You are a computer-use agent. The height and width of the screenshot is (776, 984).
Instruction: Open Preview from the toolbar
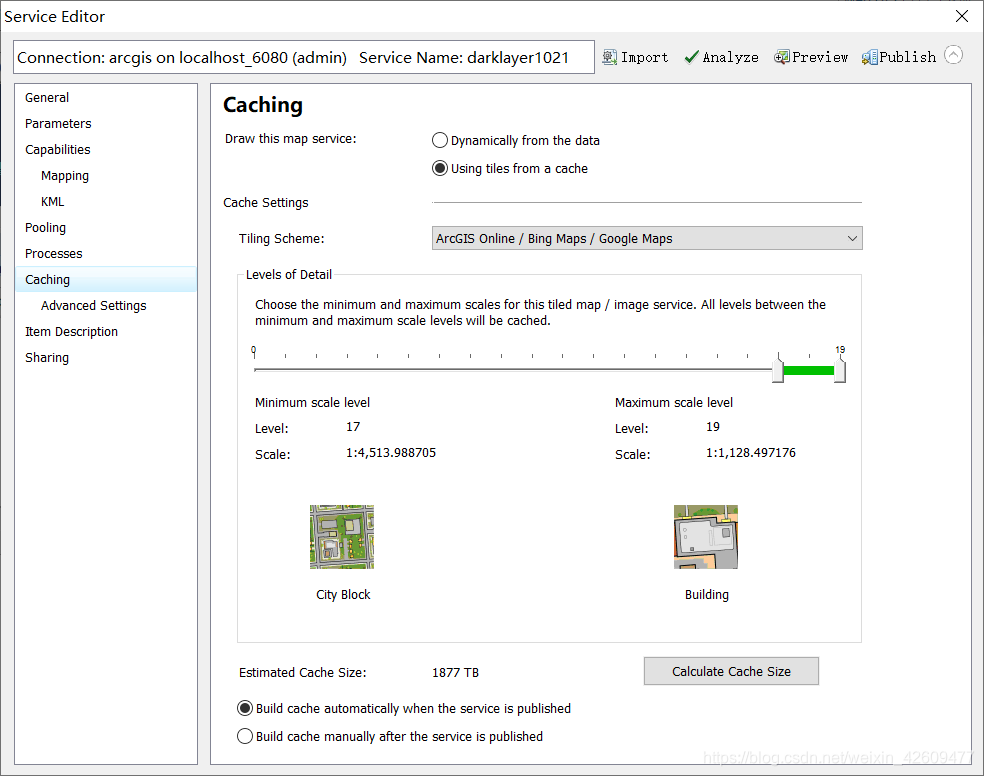(x=811, y=57)
